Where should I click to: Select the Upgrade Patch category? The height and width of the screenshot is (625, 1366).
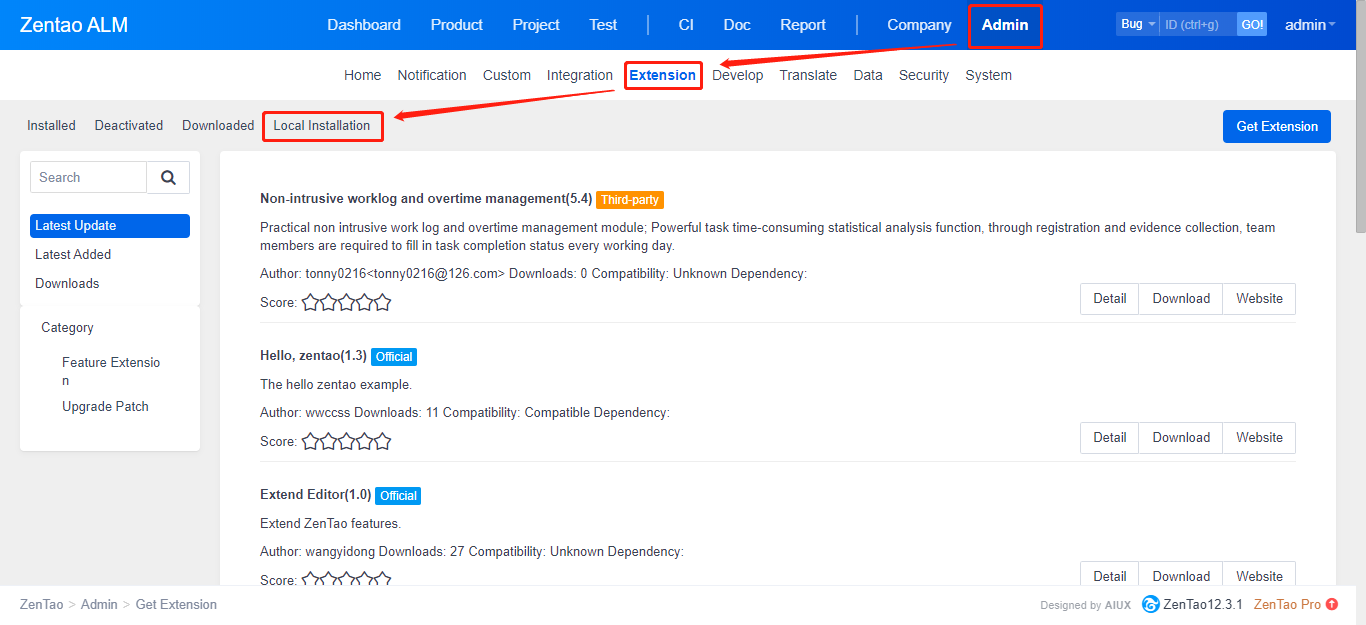[105, 407]
